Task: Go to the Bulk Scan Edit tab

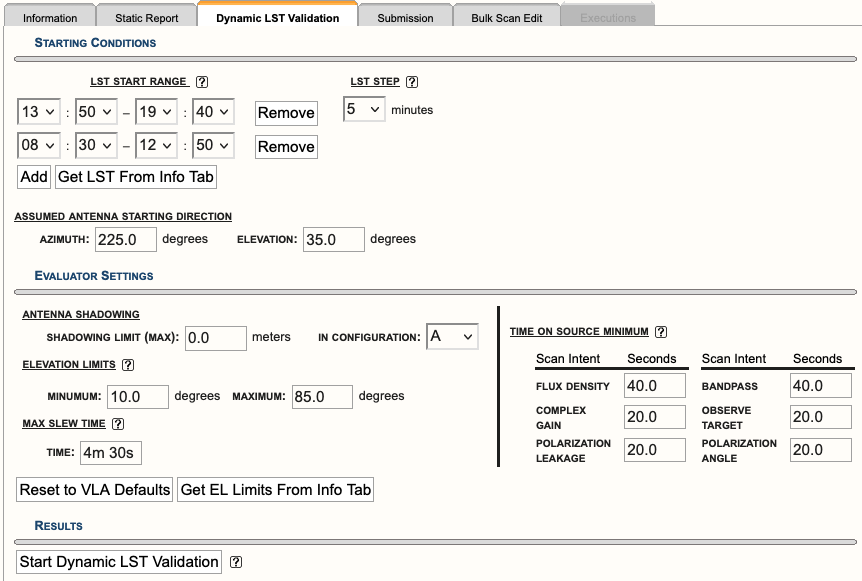Action: pyautogui.click(x=509, y=18)
